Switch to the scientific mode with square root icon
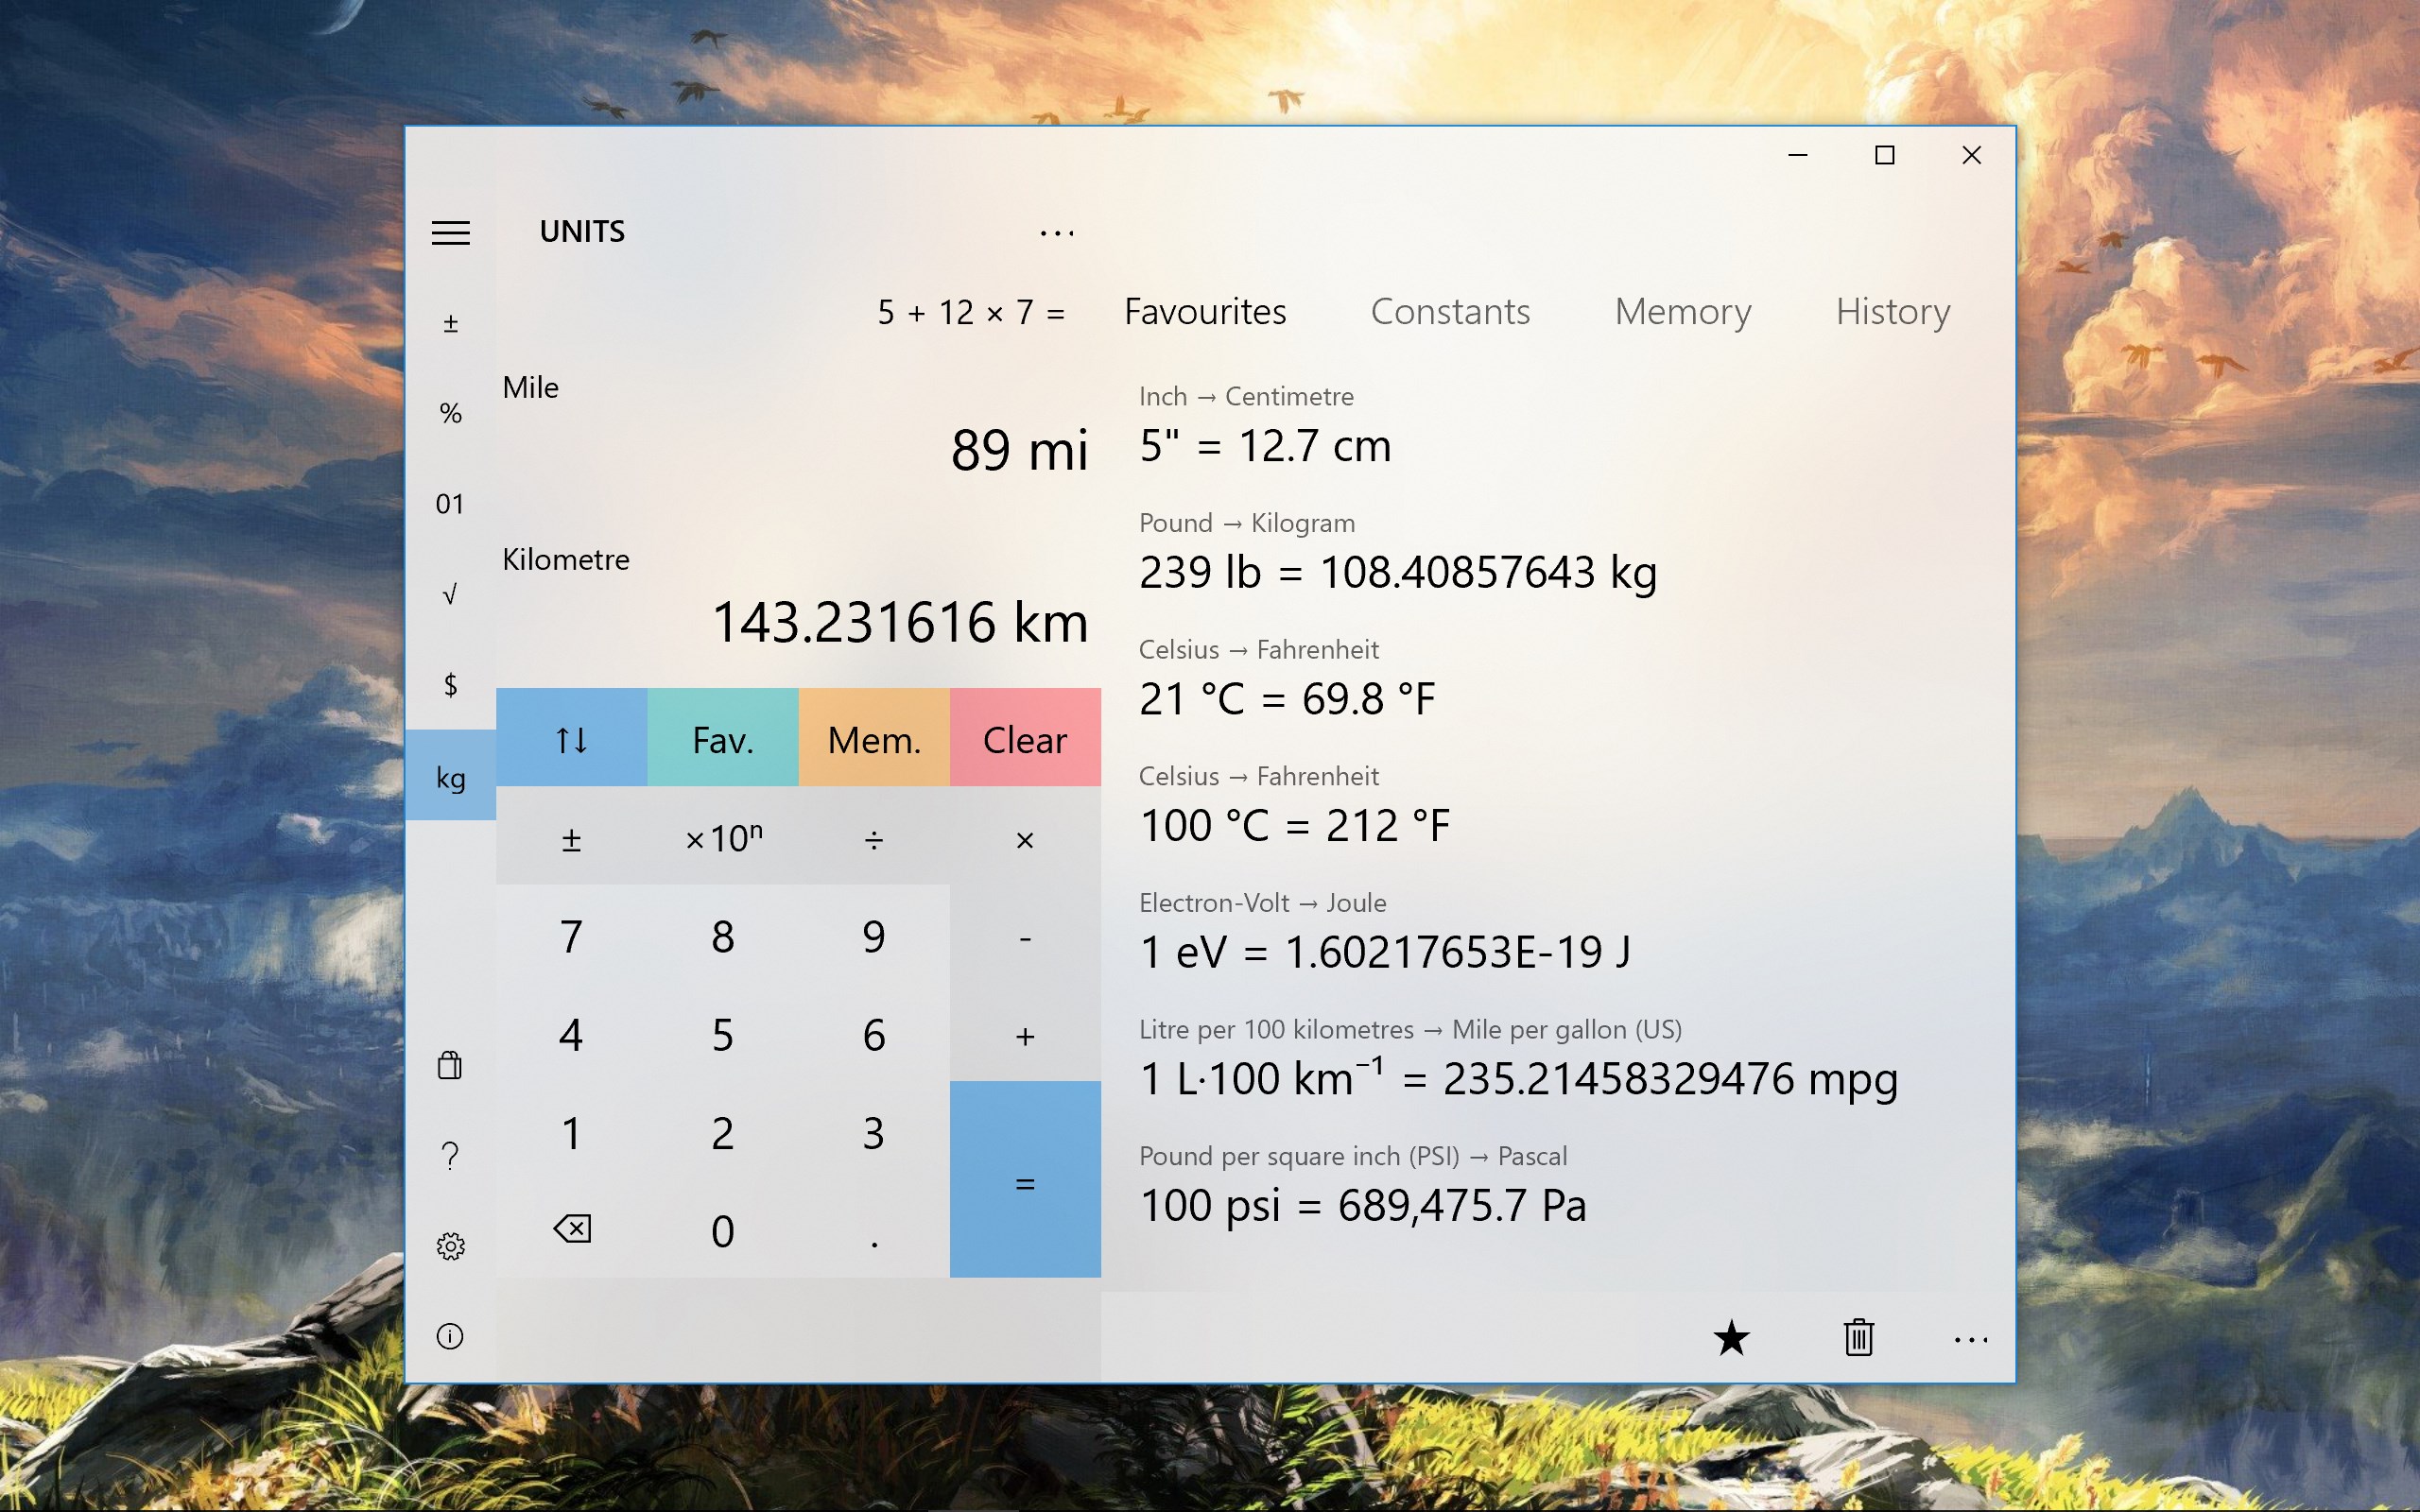Image resolution: width=2420 pixels, height=1512 pixels. point(450,594)
